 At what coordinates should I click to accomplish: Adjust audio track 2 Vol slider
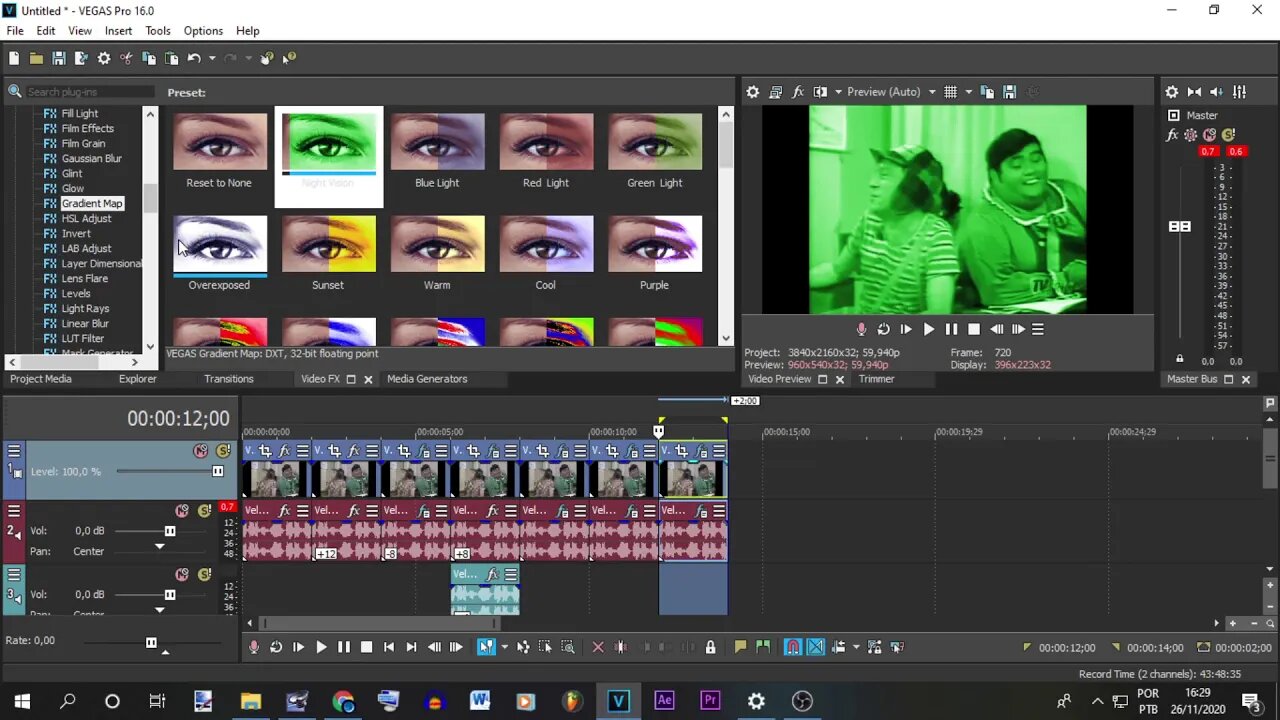pos(170,531)
